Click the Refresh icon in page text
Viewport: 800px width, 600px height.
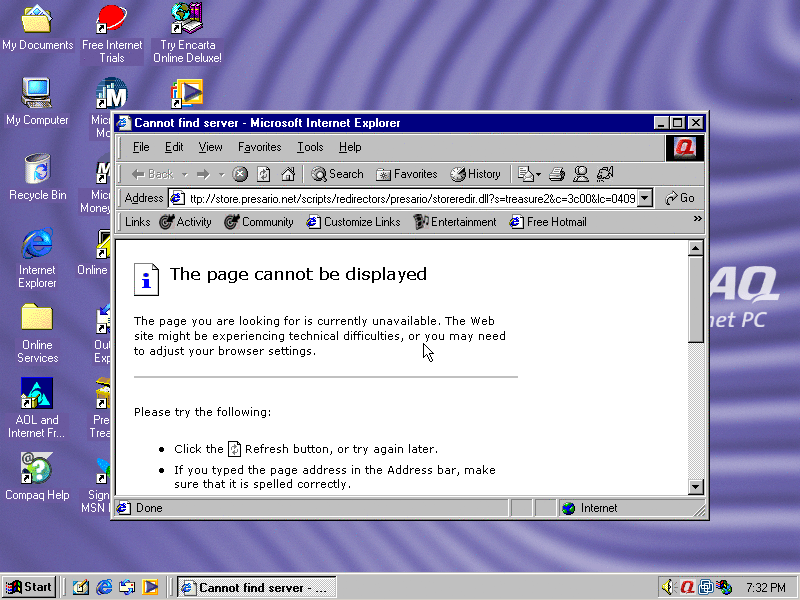tap(234, 449)
